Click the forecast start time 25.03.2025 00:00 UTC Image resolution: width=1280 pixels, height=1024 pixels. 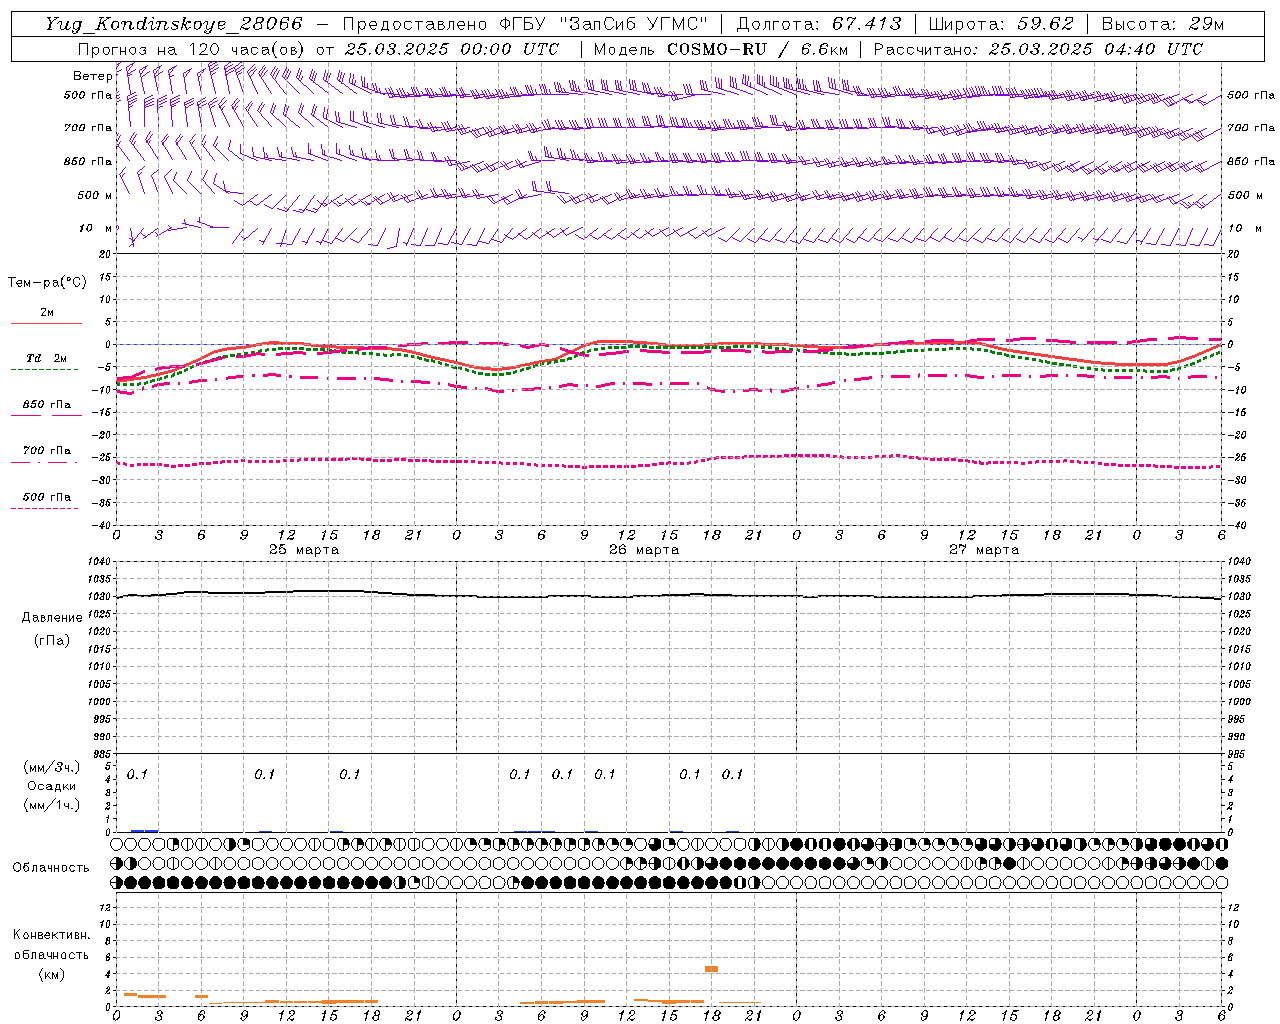452,49
